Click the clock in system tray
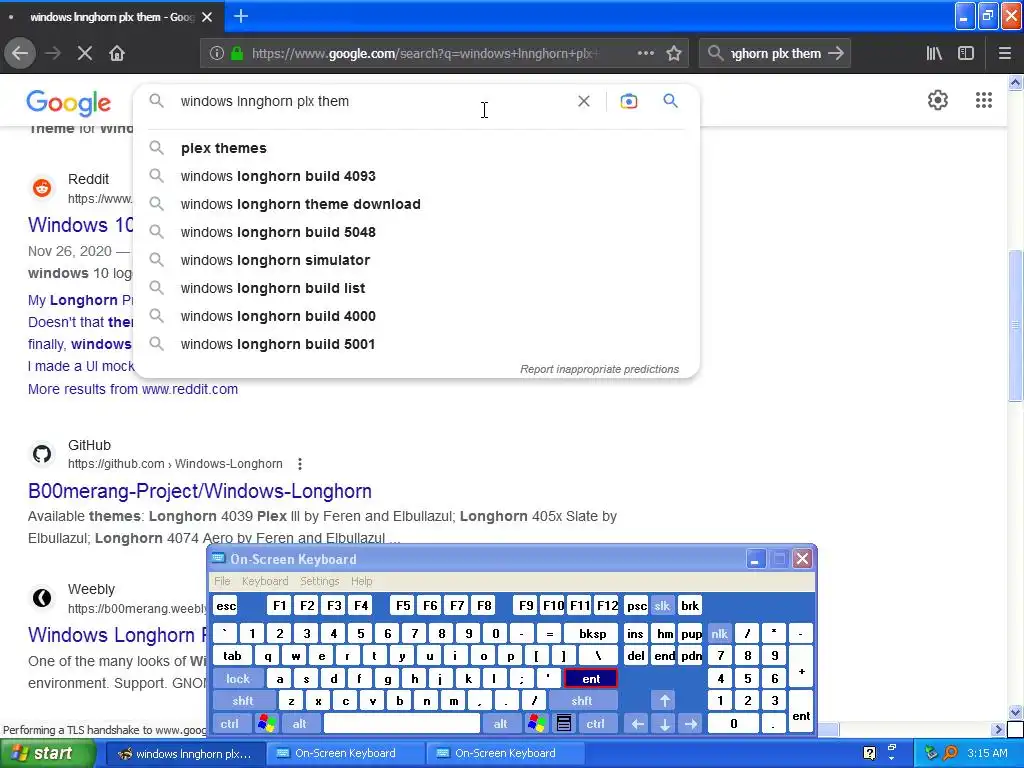The width and height of the screenshot is (1024, 768). (987, 754)
